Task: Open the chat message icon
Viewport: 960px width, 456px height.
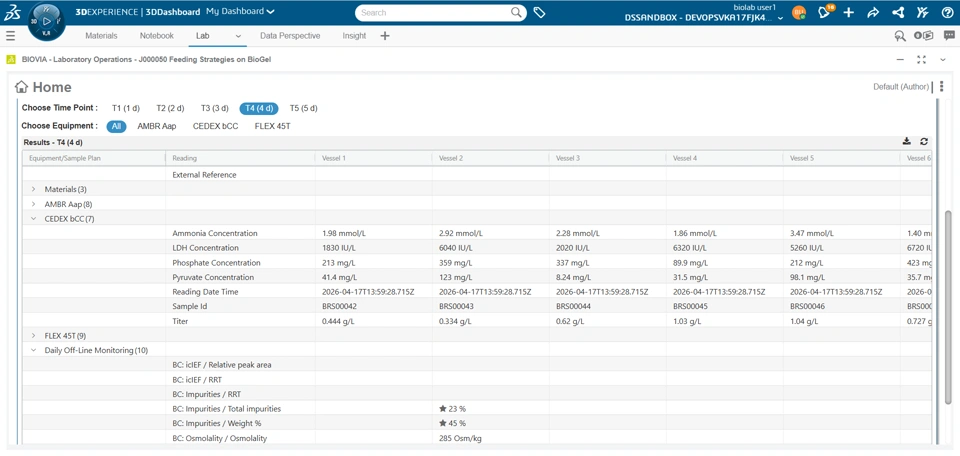Action: [x=949, y=36]
